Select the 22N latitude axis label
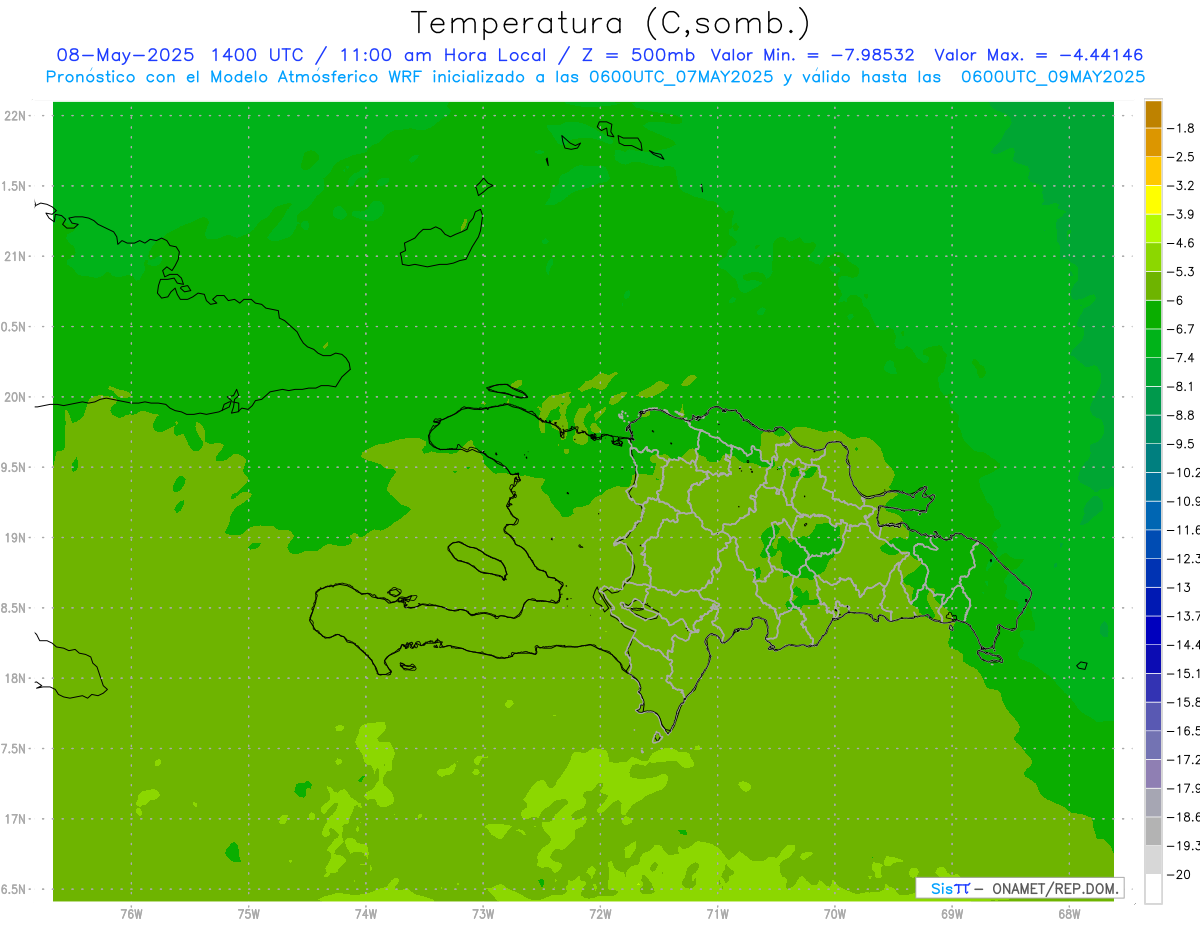1200x927 pixels. pyautogui.click(x=16, y=116)
